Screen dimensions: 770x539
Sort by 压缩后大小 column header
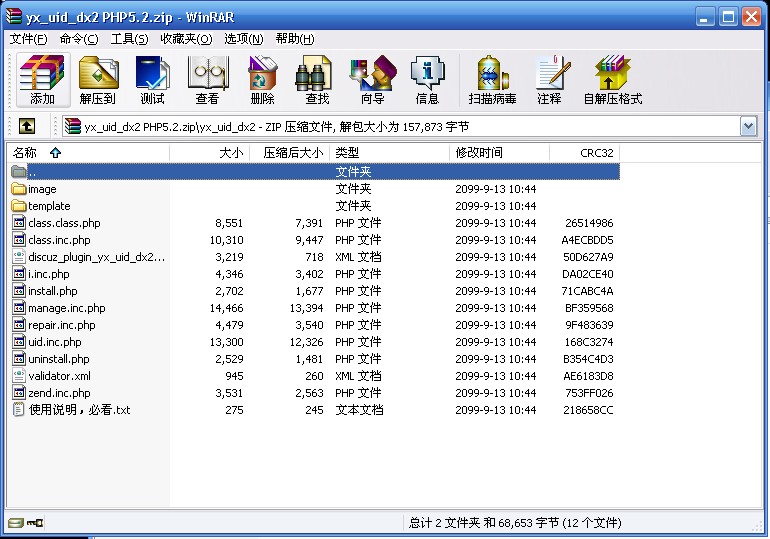click(x=290, y=153)
